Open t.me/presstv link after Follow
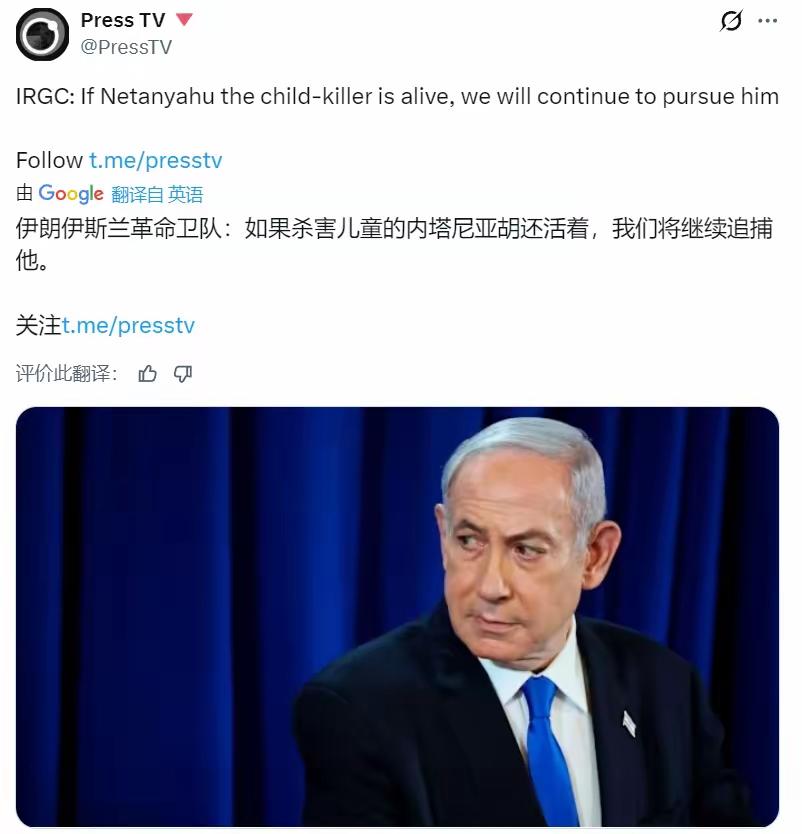The width and height of the screenshot is (802, 834). click(x=155, y=160)
